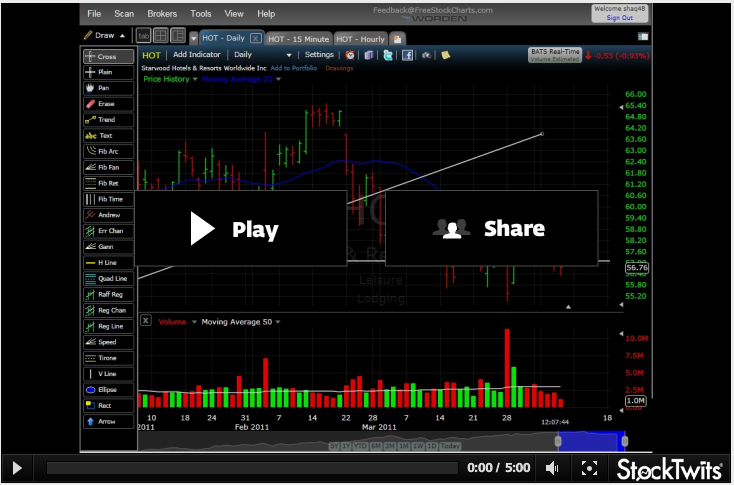734x485 pixels.
Task: Choose the Raff Reg tool
Action: coord(109,294)
